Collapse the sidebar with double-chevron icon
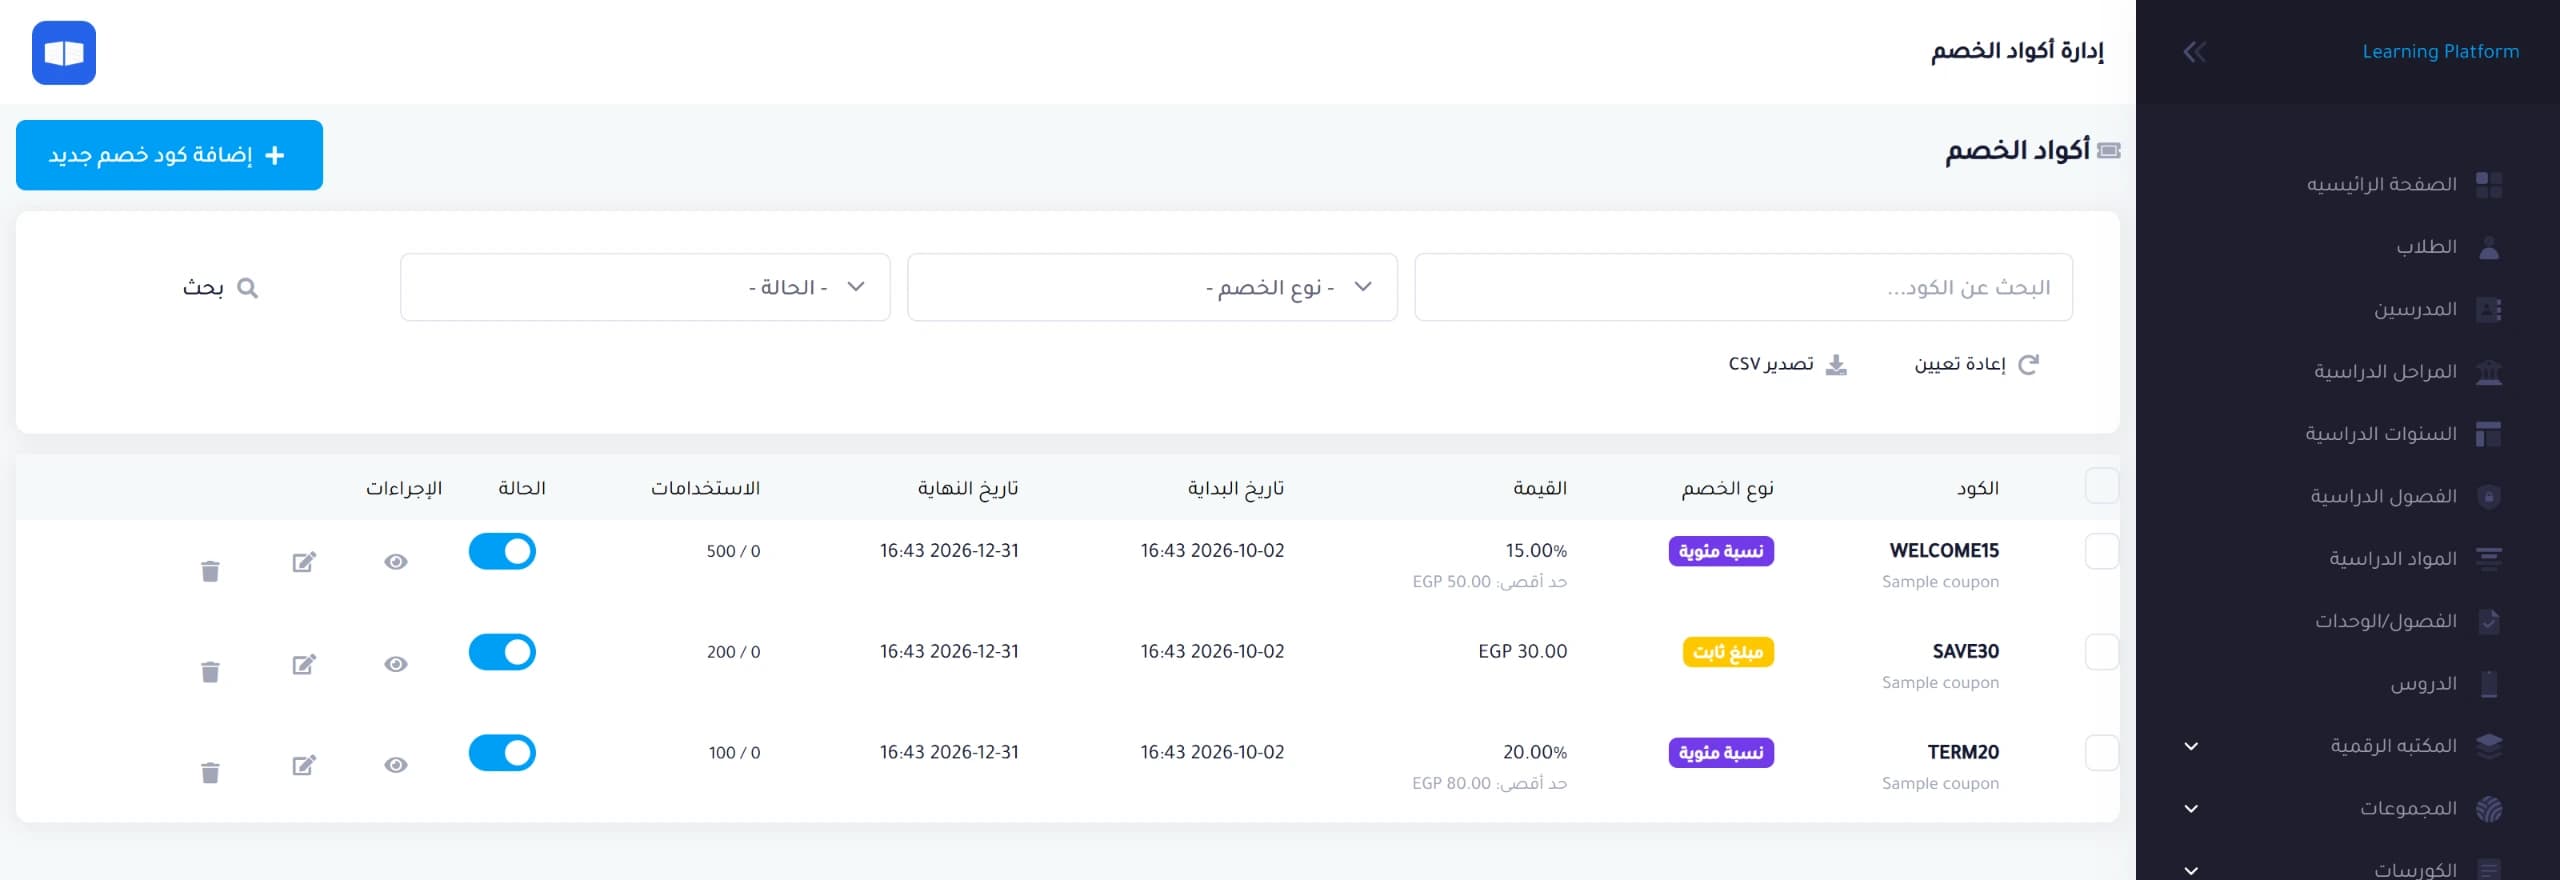The height and width of the screenshot is (880, 2560). pos(2194,52)
